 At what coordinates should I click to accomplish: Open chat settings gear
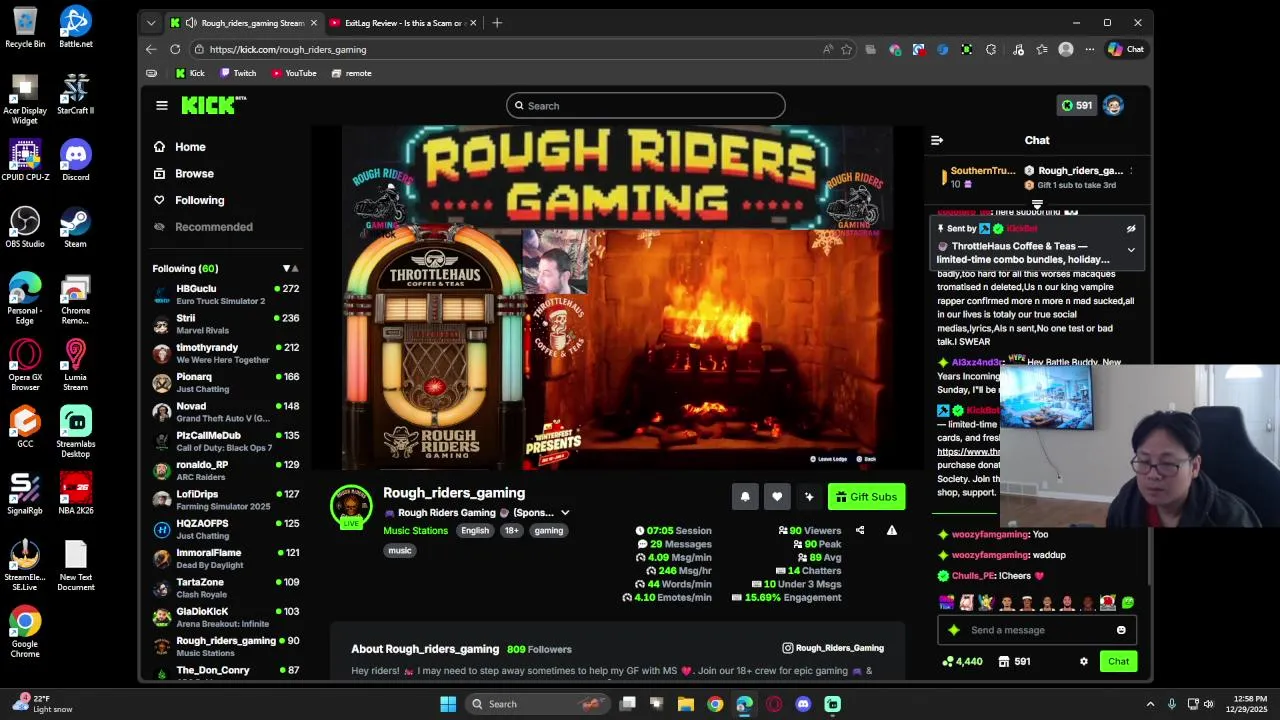tap(1083, 661)
